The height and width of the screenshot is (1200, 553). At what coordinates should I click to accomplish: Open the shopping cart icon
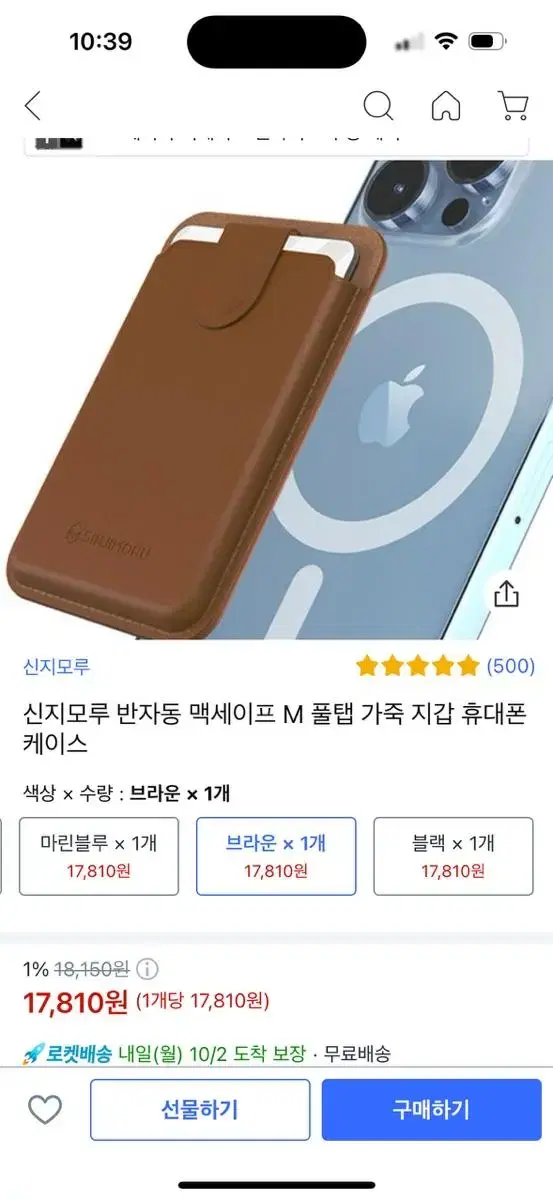(x=512, y=105)
